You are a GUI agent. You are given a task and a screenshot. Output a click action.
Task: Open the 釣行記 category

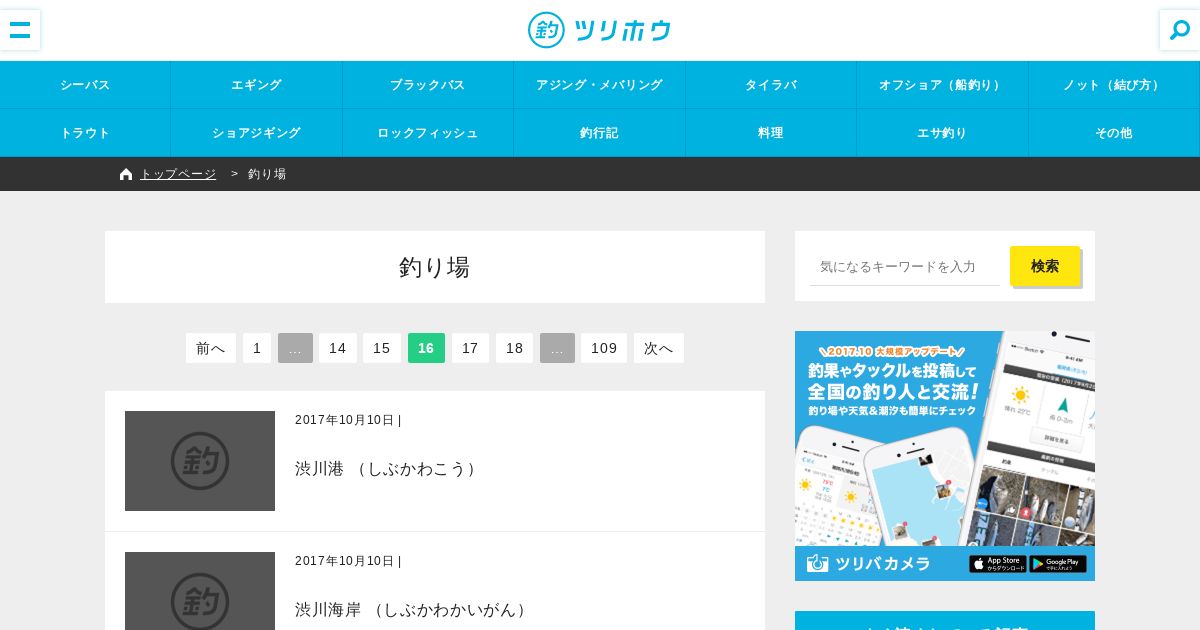(x=599, y=133)
